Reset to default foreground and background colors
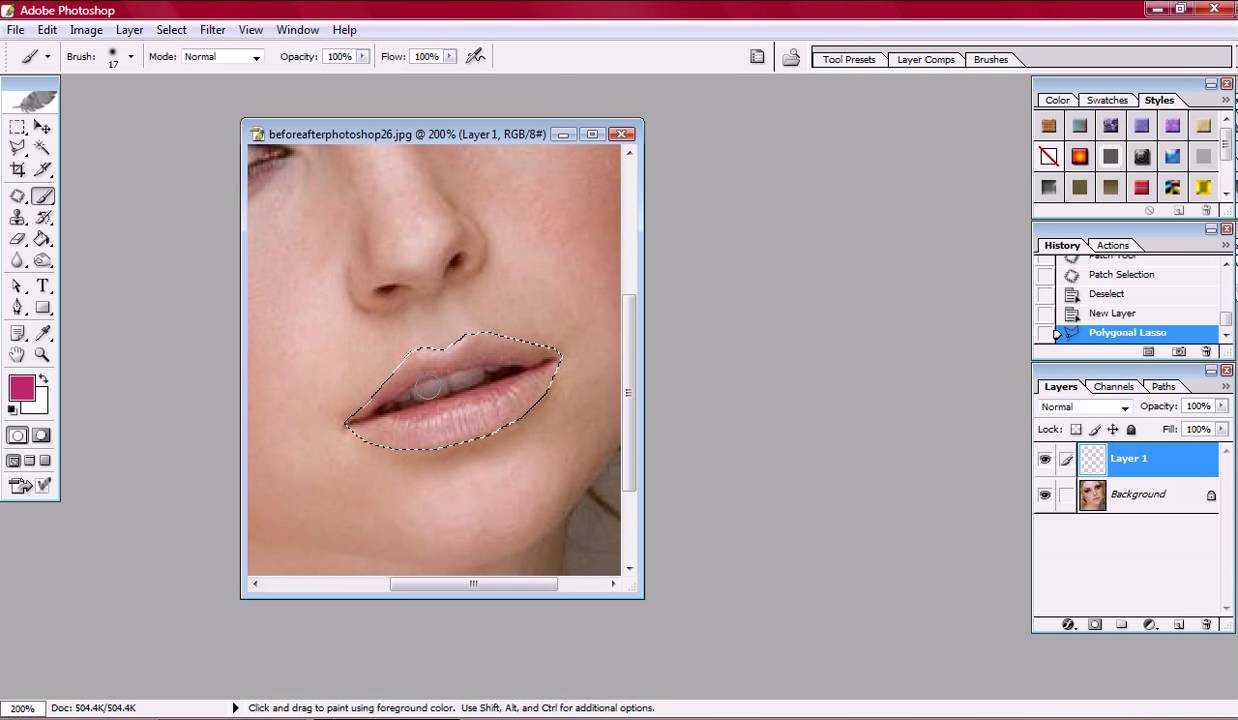This screenshot has height=720, width=1238. pos(12,410)
